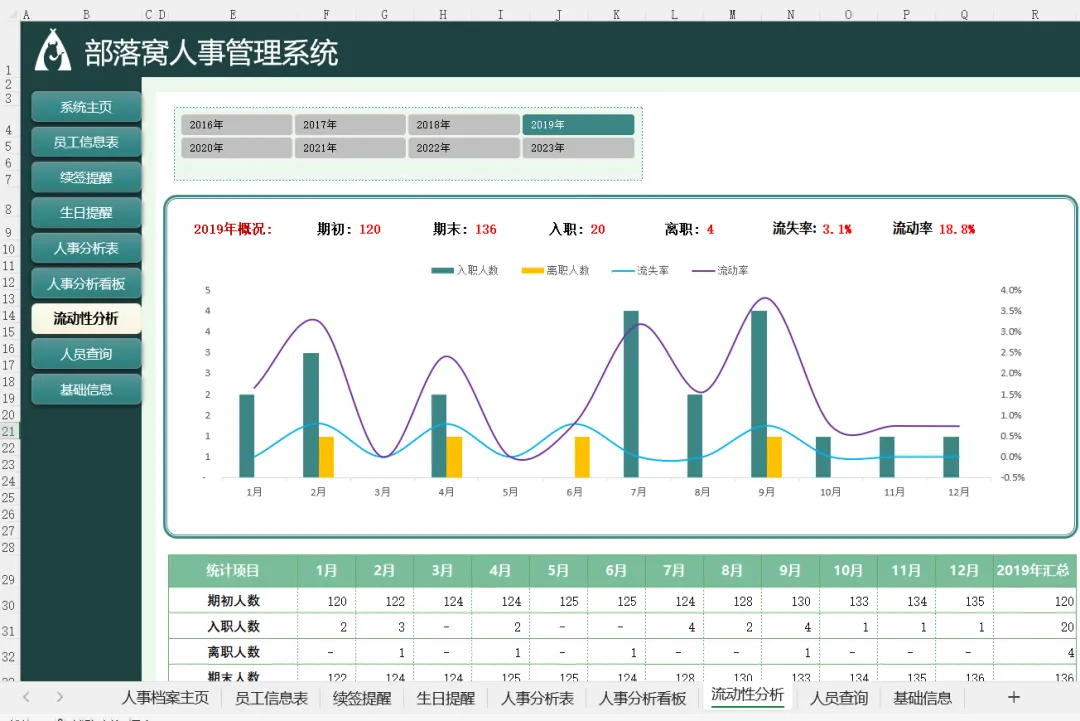The height and width of the screenshot is (721, 1080).
Task: Choose the 2023年 year slicer
Action: click(578, 148)
